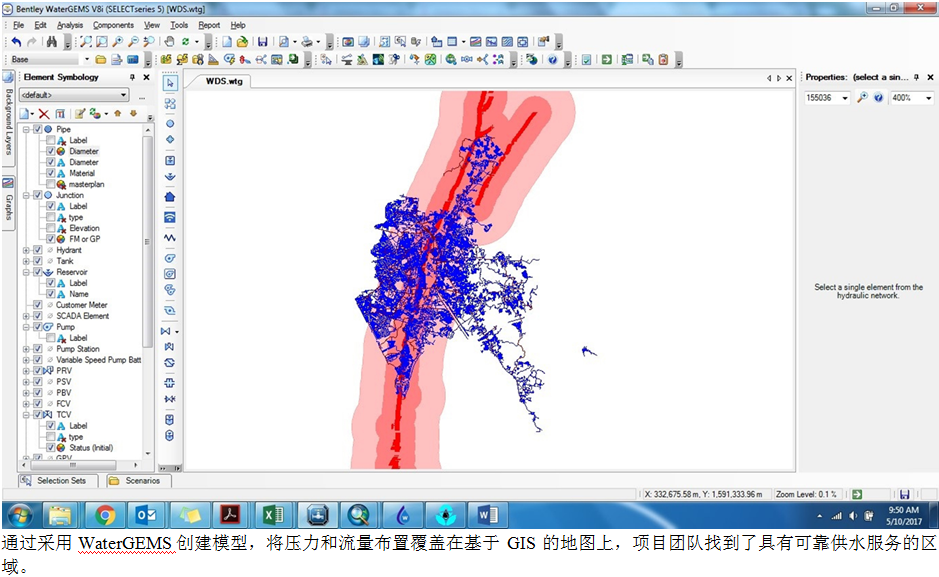Image resolution: width=939 pixels, height=577 pixels.
Task: Switch to the WDS.wtg drawing tab
Action: 224,81
